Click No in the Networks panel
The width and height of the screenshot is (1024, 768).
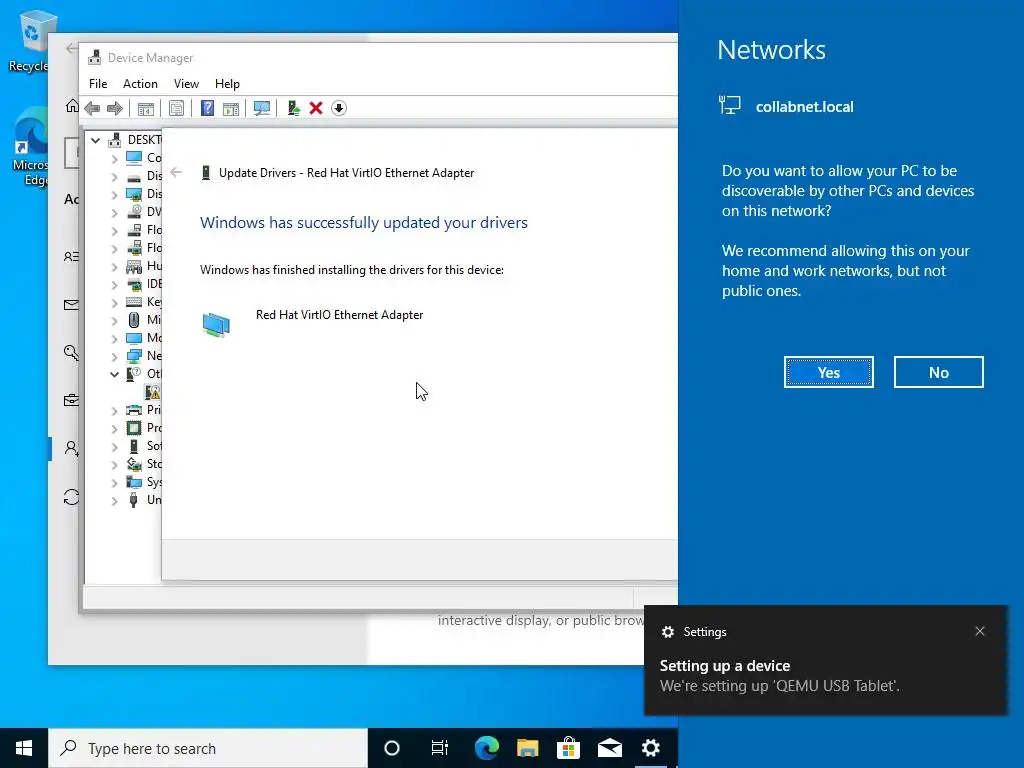tap(938, 372)
